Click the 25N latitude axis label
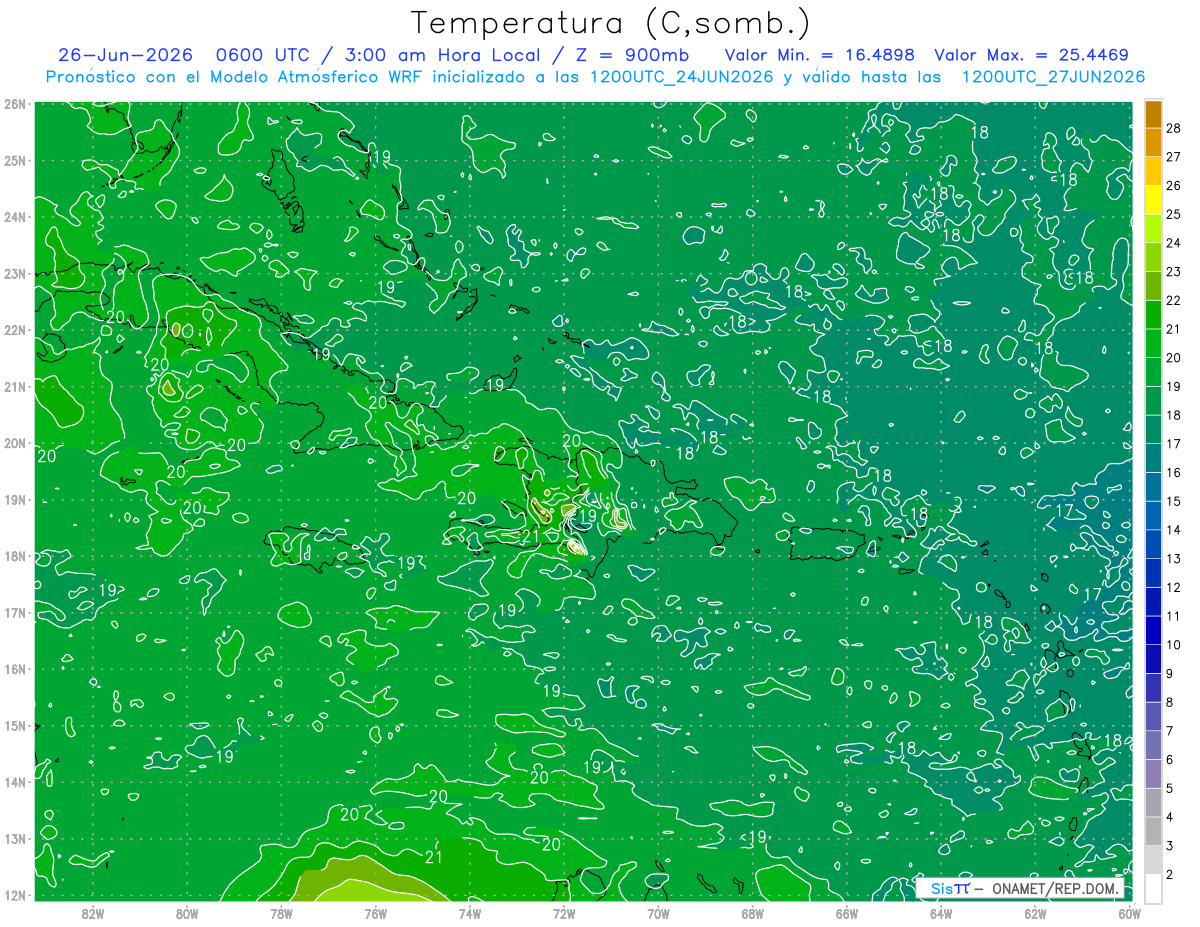Screen dimensions: 1200x927 [15, 161]
